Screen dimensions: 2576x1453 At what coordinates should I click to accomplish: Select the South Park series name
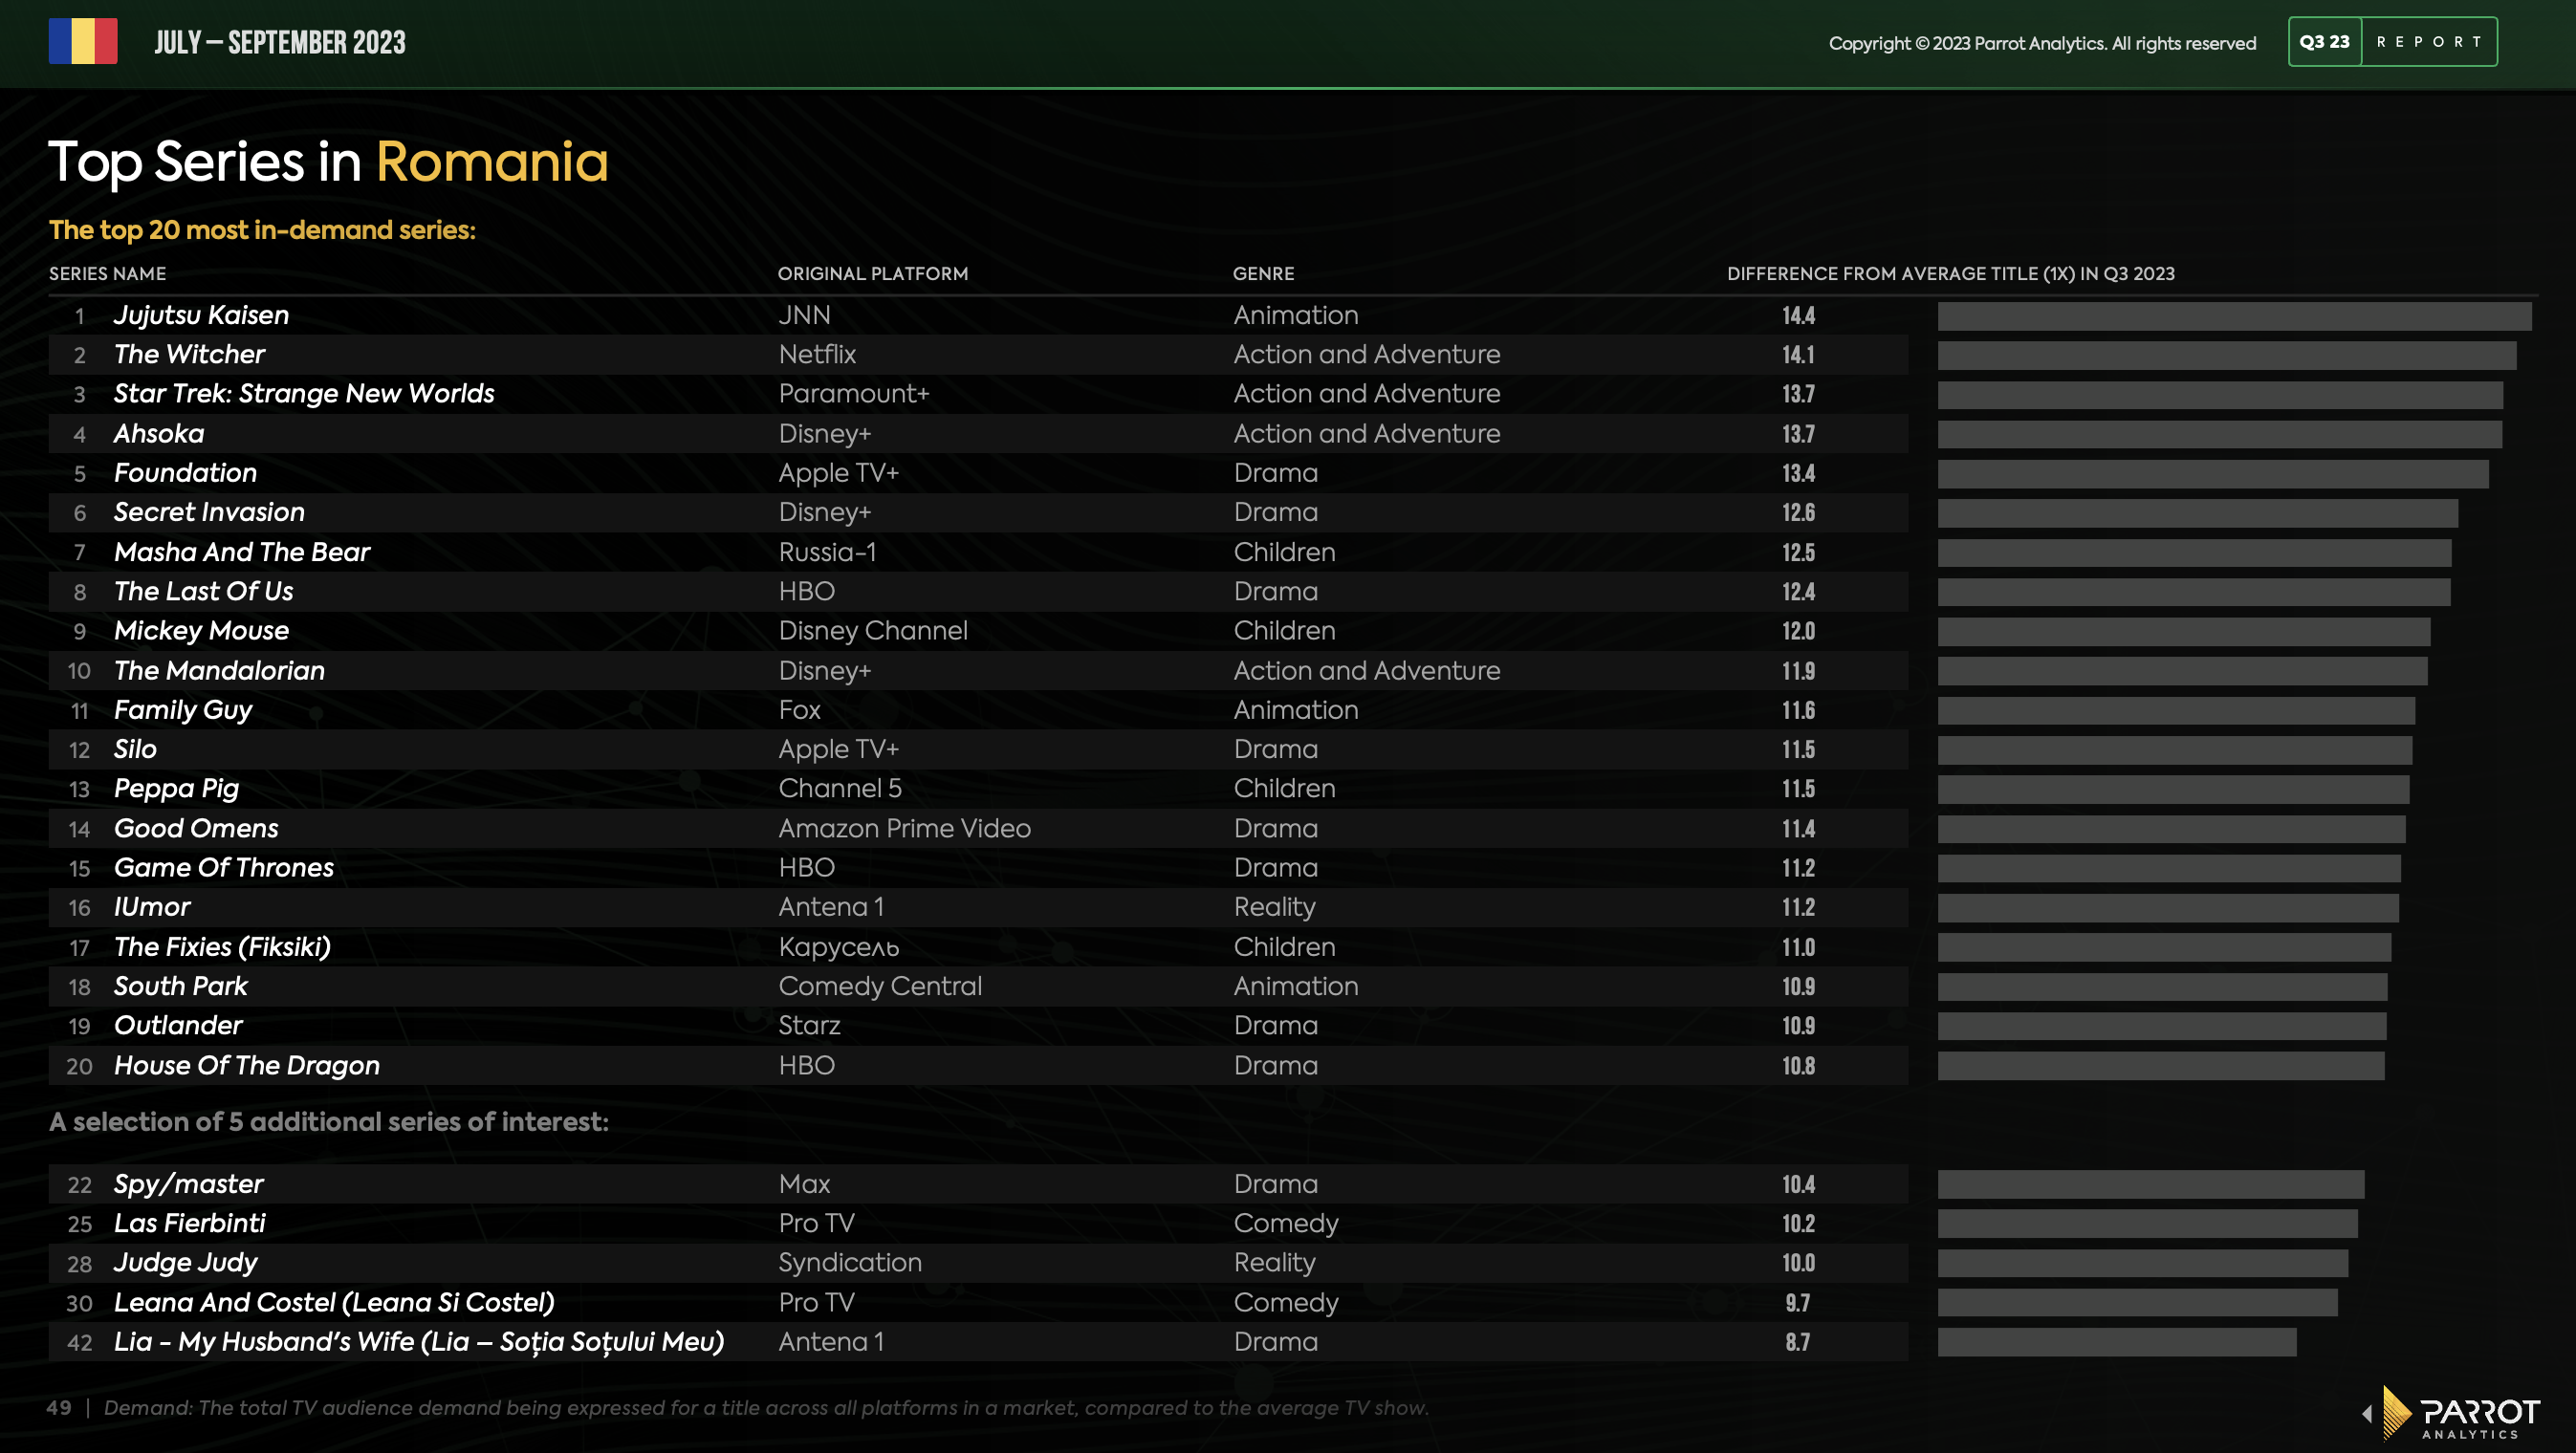click(x=181, y=986)
